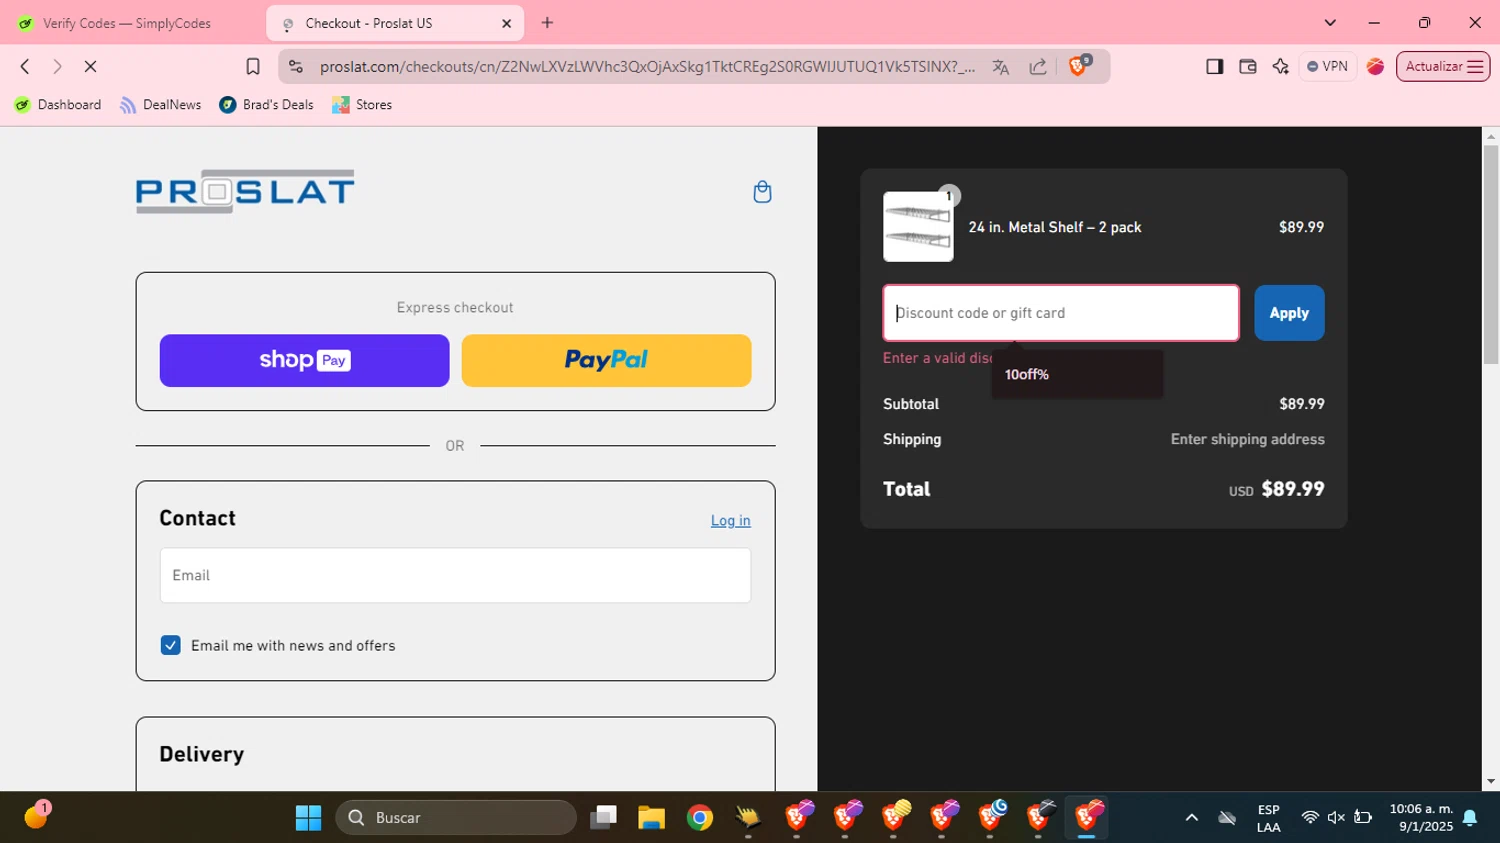Open the tab search dropdown arrow
Image resolution: width=1500 pixels, height=843 pixels.
[1330, 23]
